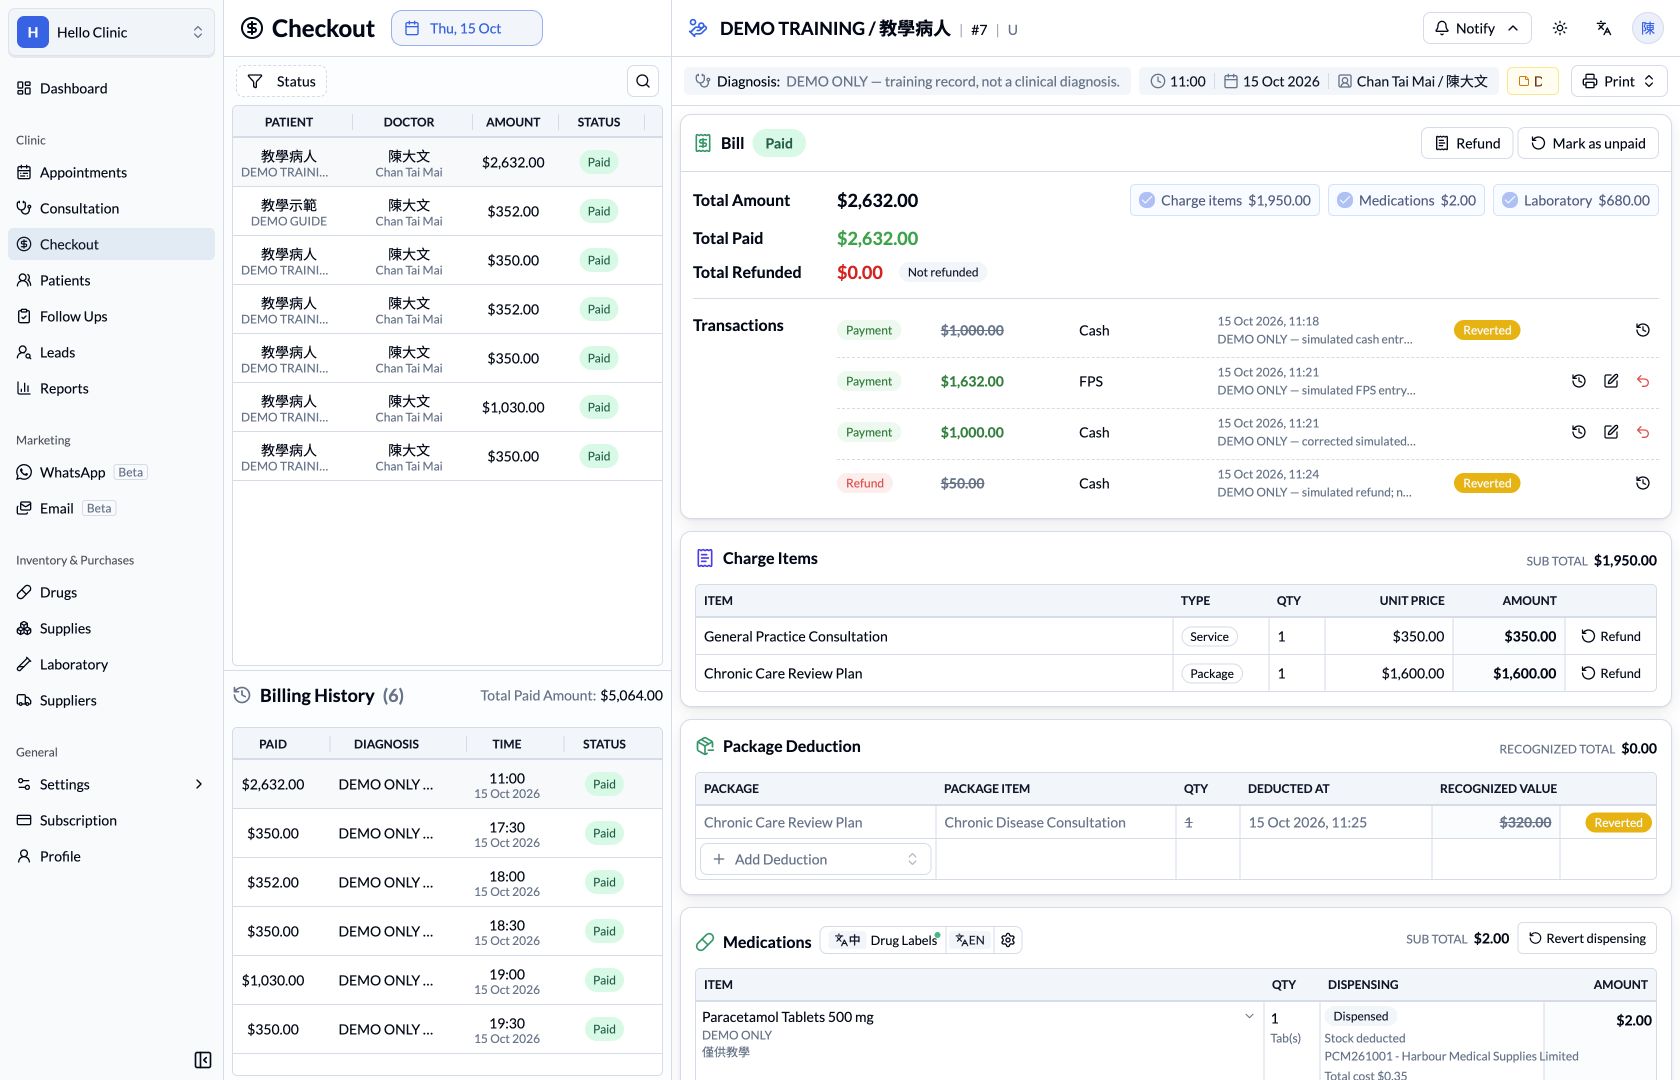Revert the $1,632.00 FPS payment
This screenshot has width=1680, height=1080.
tap(1643, 381)
